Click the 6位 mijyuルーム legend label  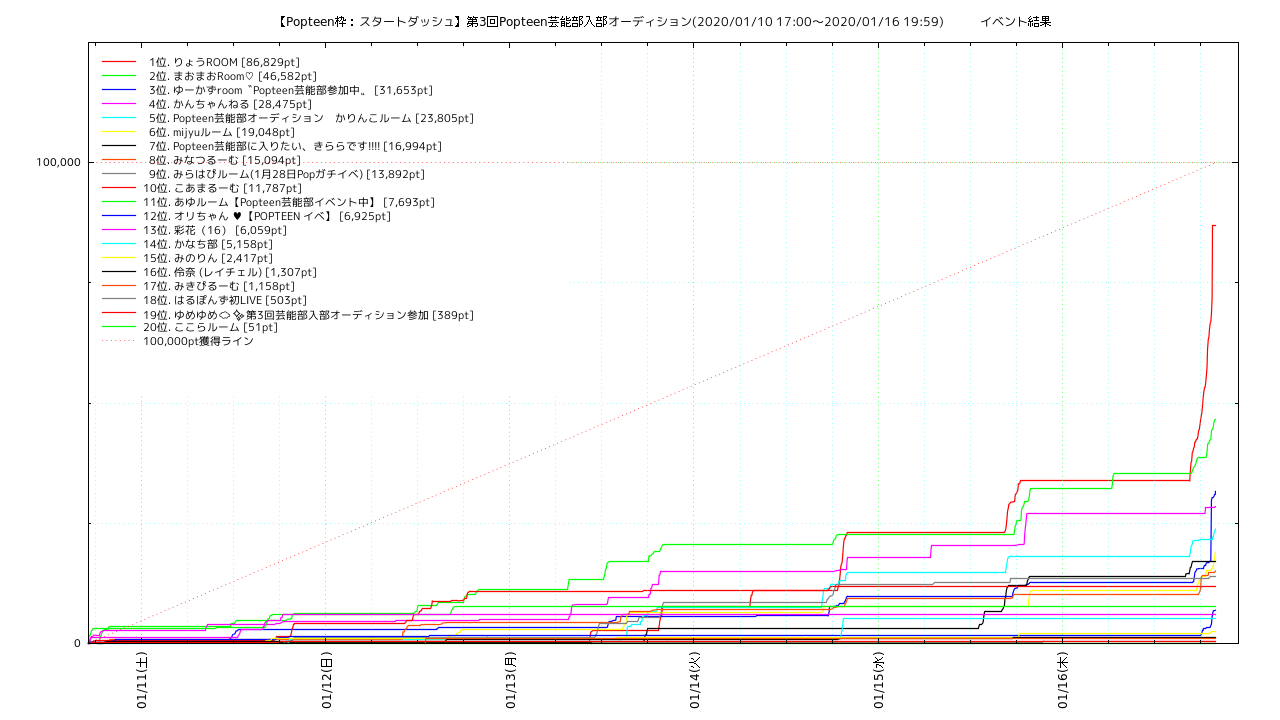point(220,132)
